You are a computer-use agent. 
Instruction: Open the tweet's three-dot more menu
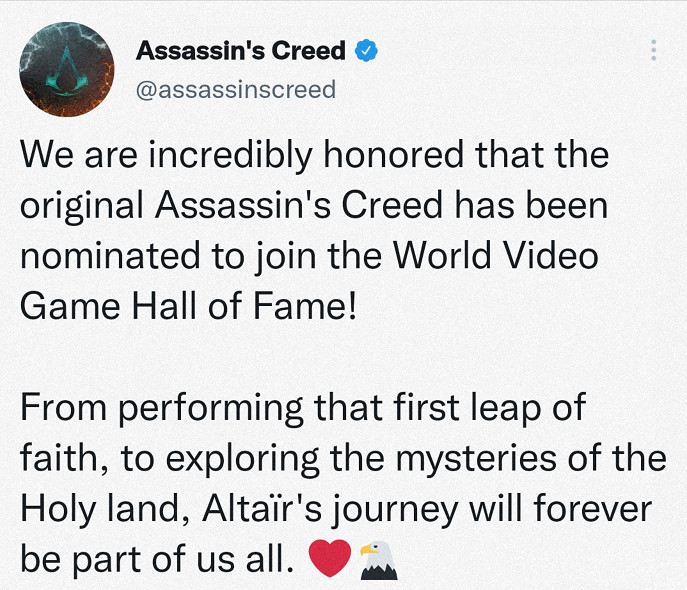pos(654,50)
